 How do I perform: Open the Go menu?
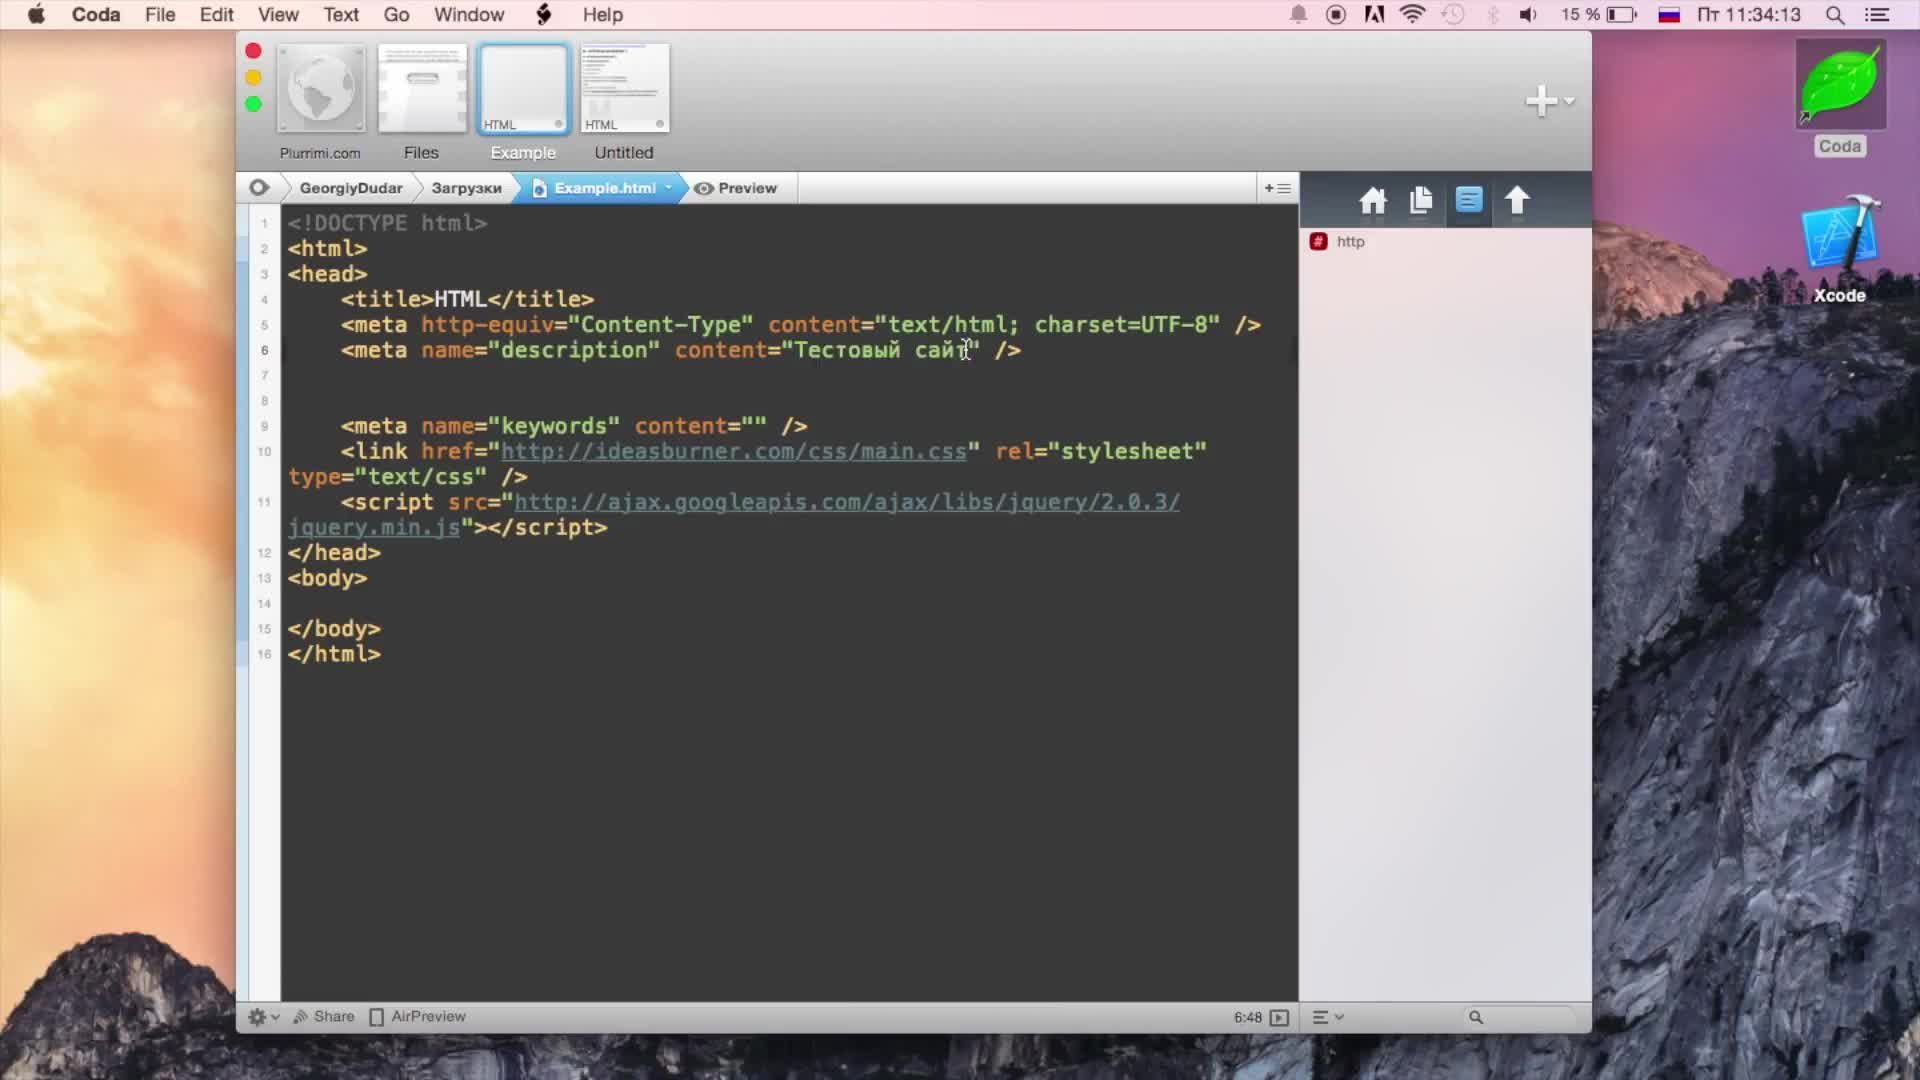396,15
